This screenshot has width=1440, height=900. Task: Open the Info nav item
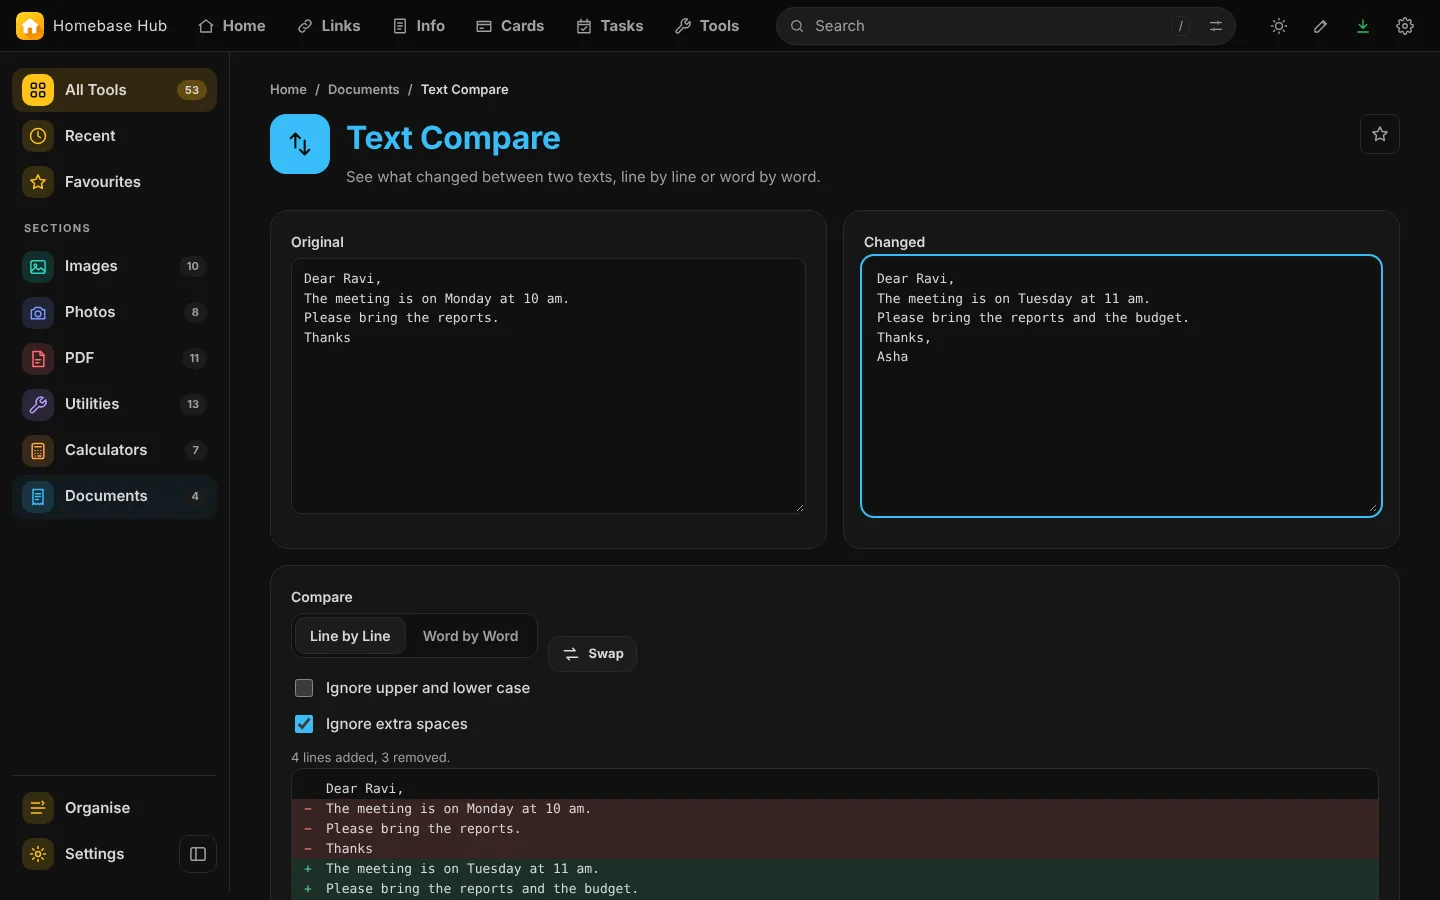(x=419, y=26)
